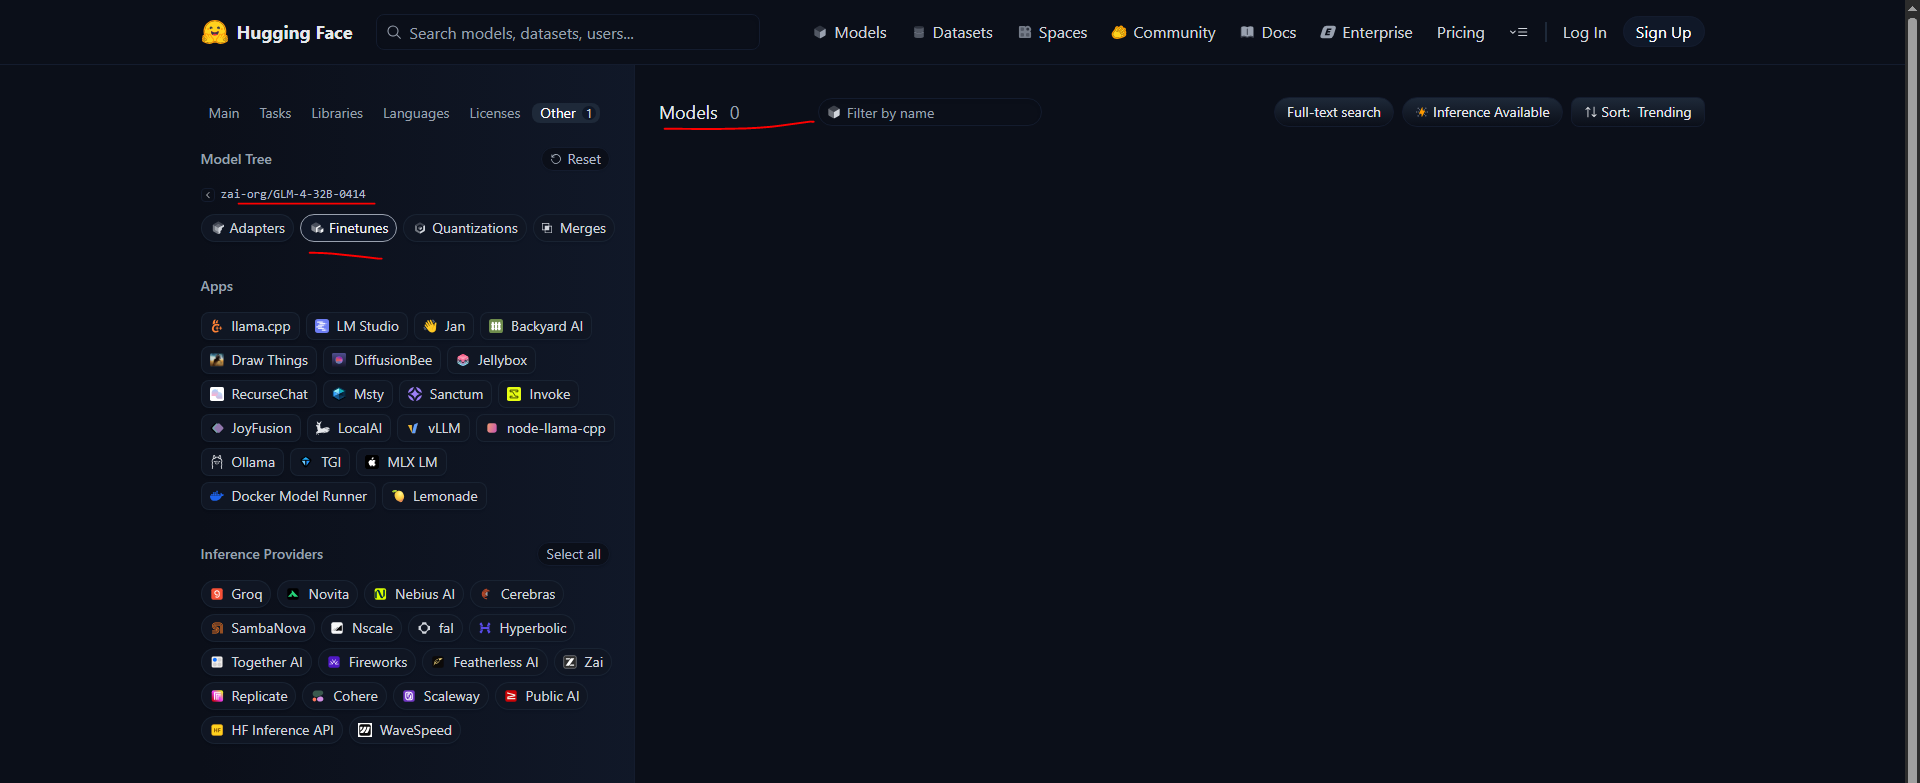
Task: Toggle the Nscale provider filter
Action: 361,628
